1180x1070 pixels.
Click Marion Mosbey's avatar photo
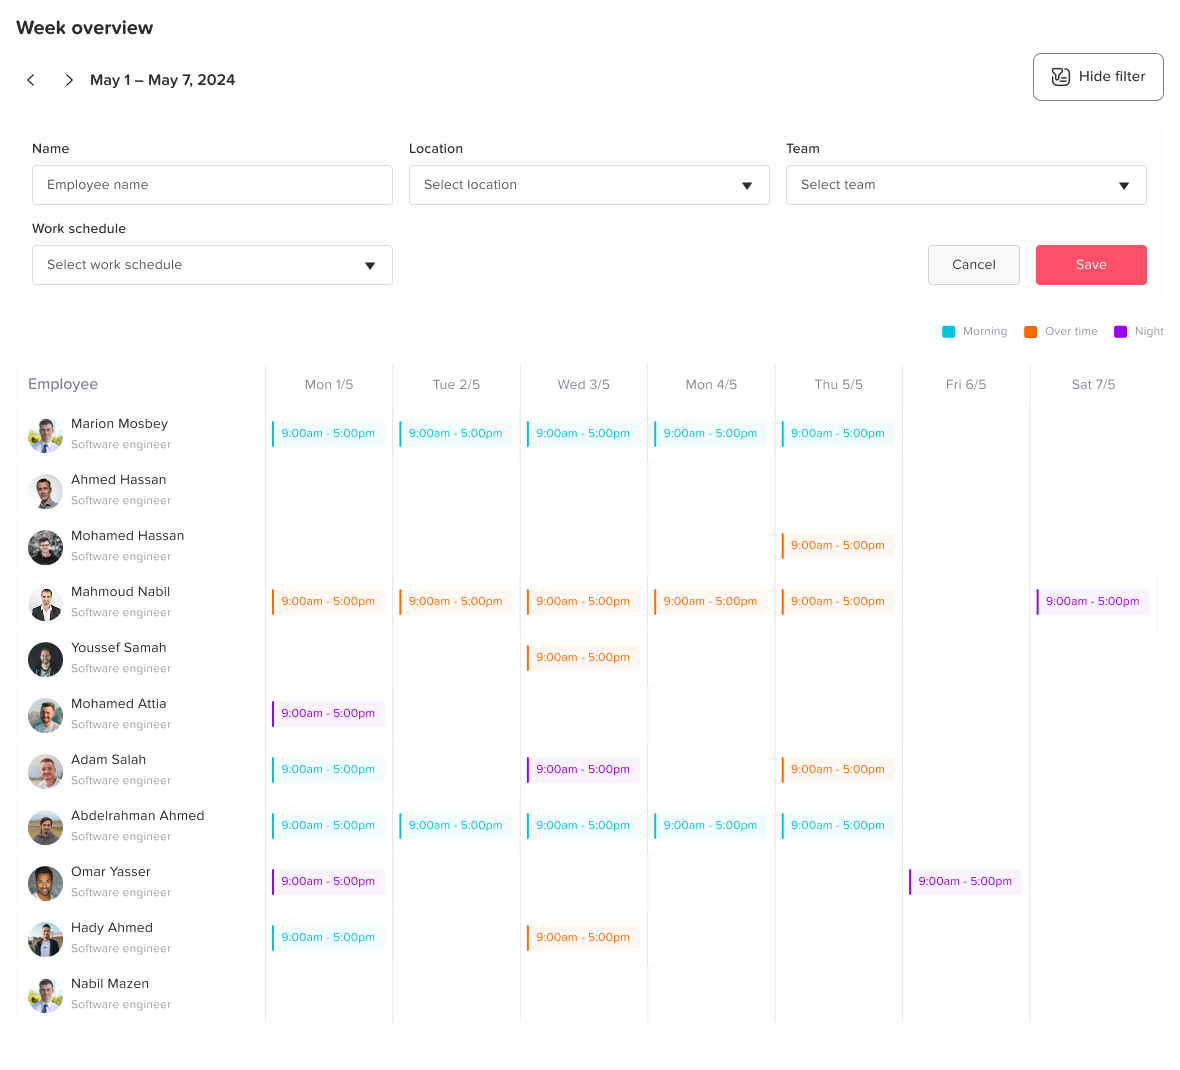45,435
